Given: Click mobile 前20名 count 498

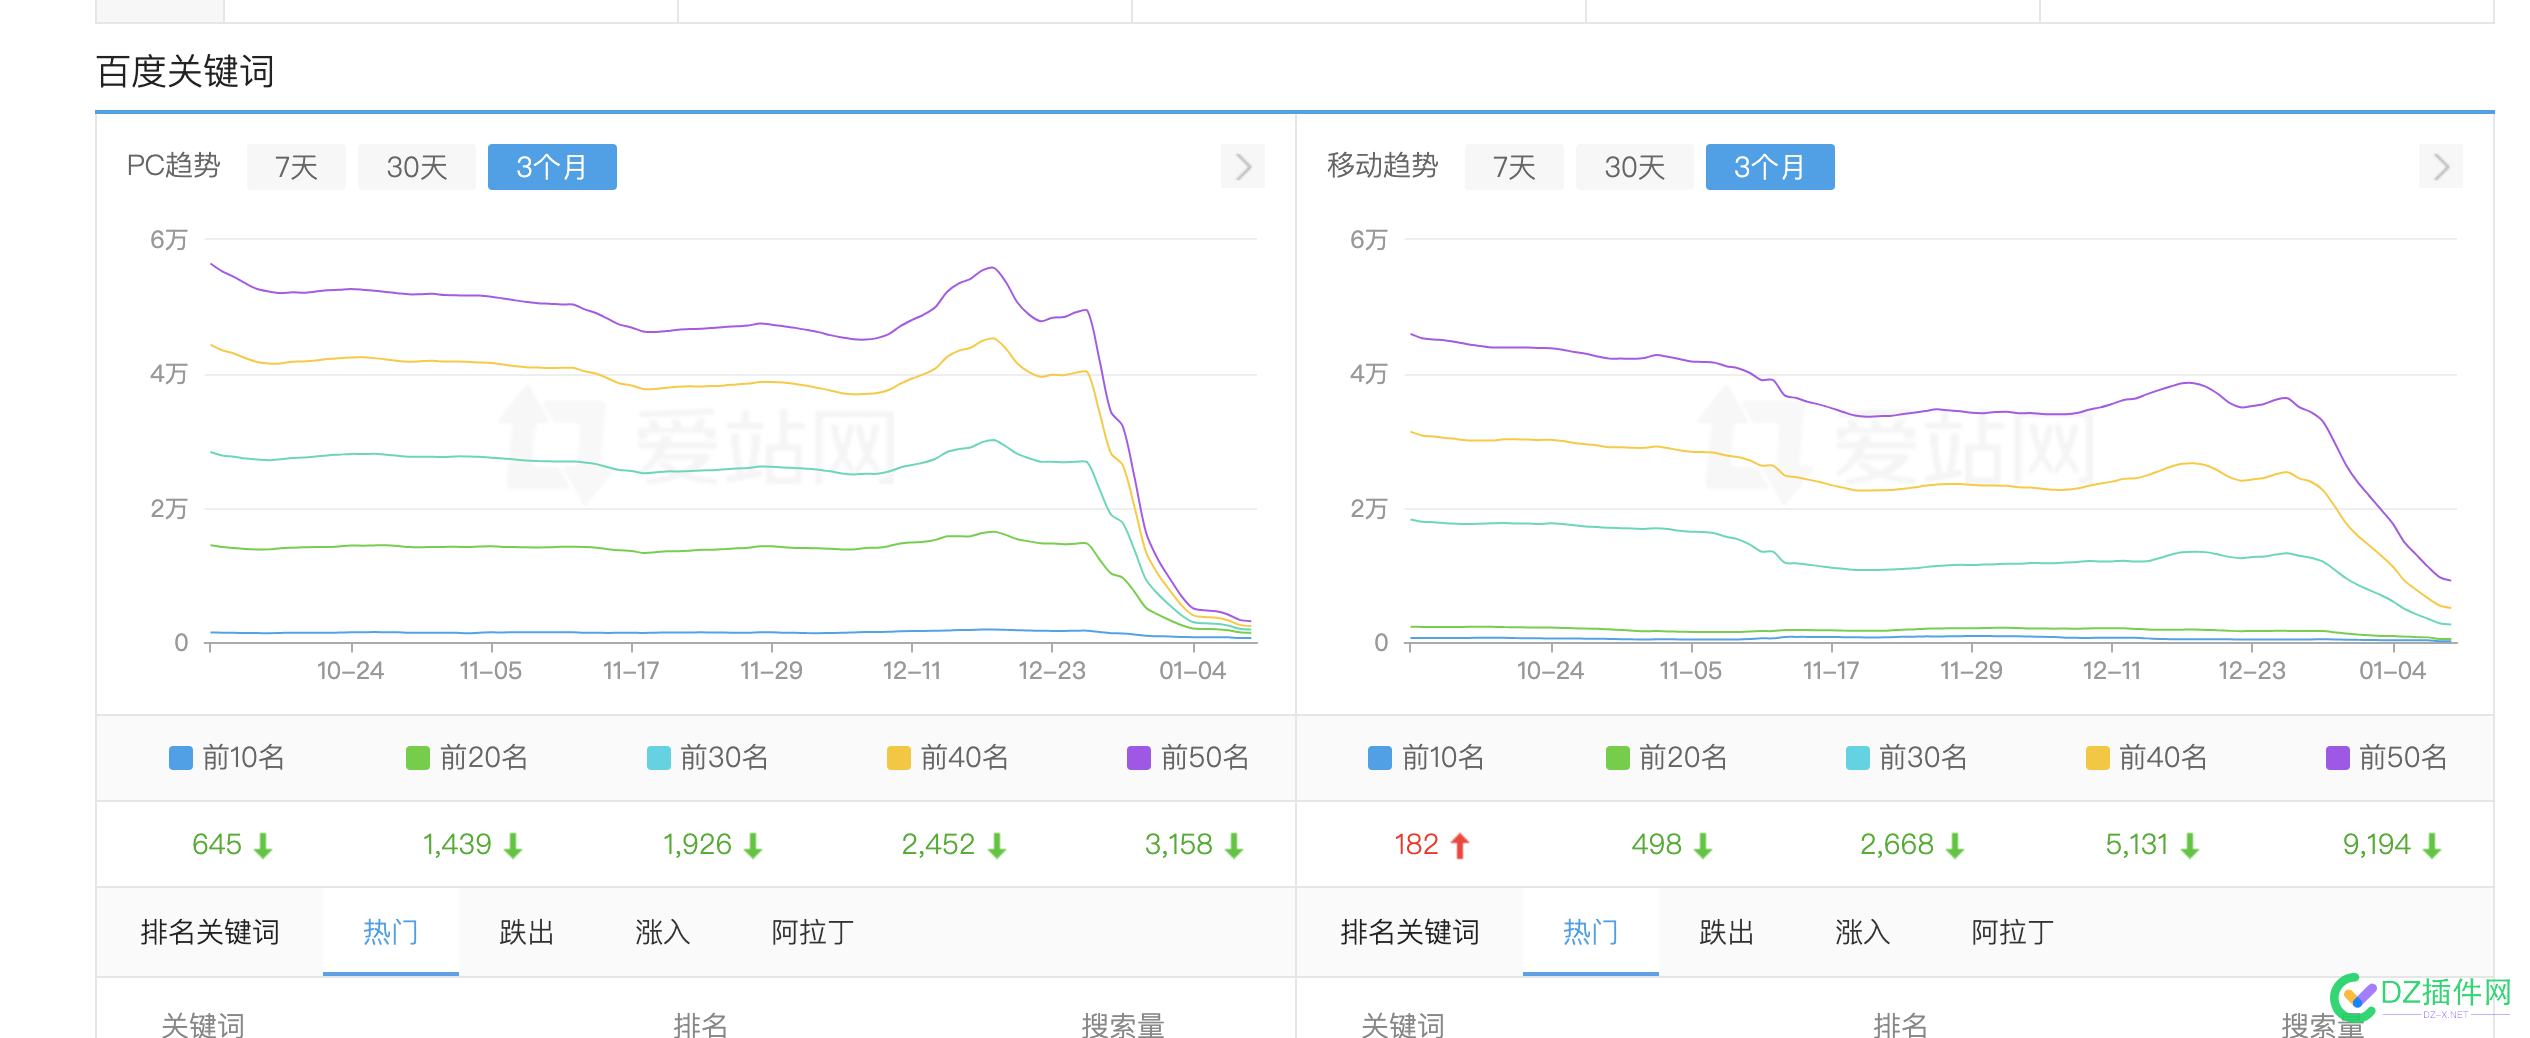Looking at the screenshot, I should [1657, 845].
